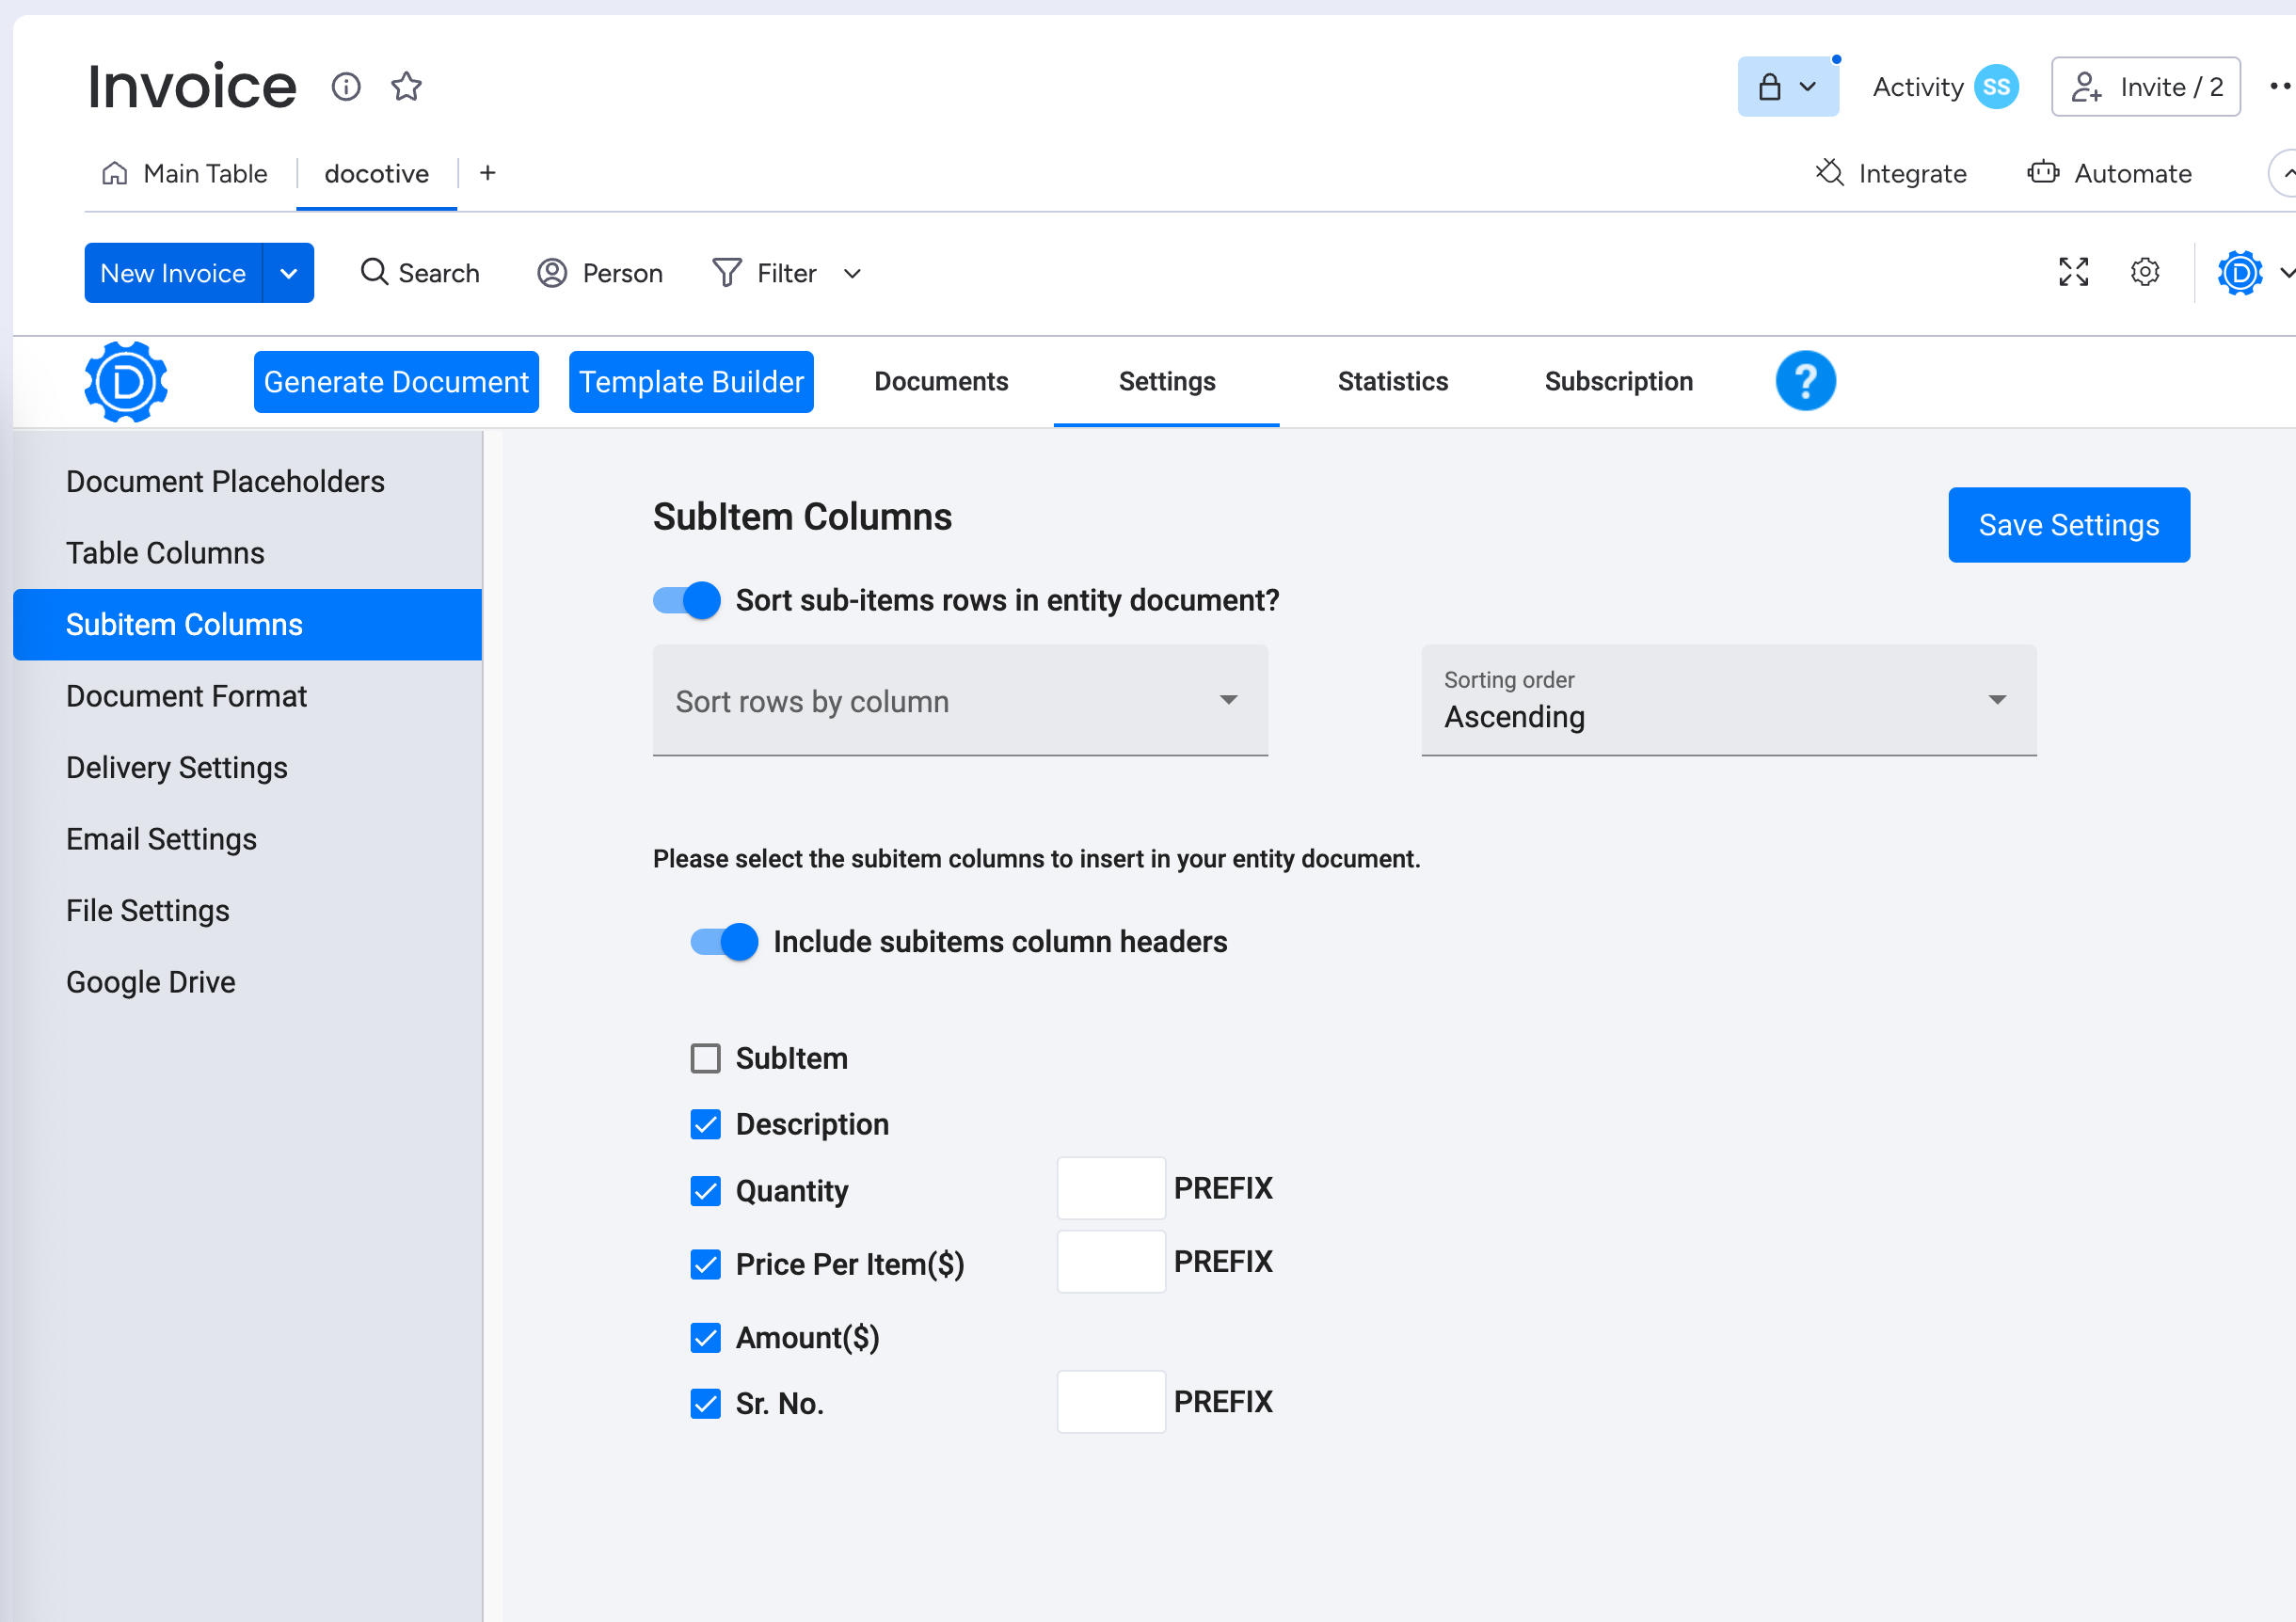
Task: Open the Filter funnel tool
Action: 765,273
